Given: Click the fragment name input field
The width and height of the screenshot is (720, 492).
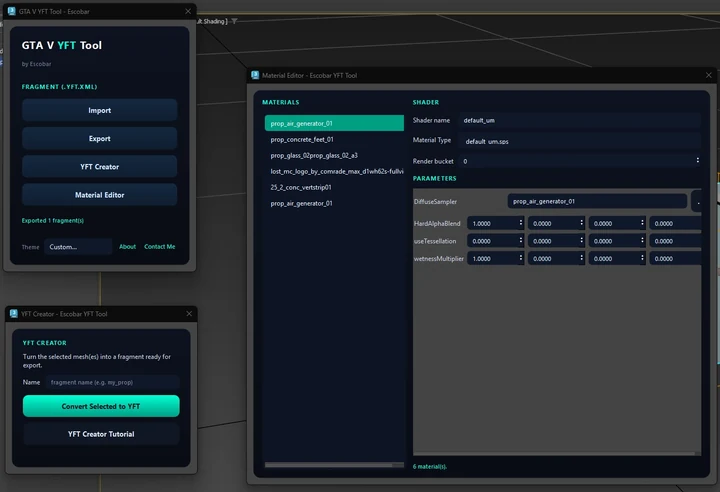Looking at the screenshot, I should [x=112, y=382].
